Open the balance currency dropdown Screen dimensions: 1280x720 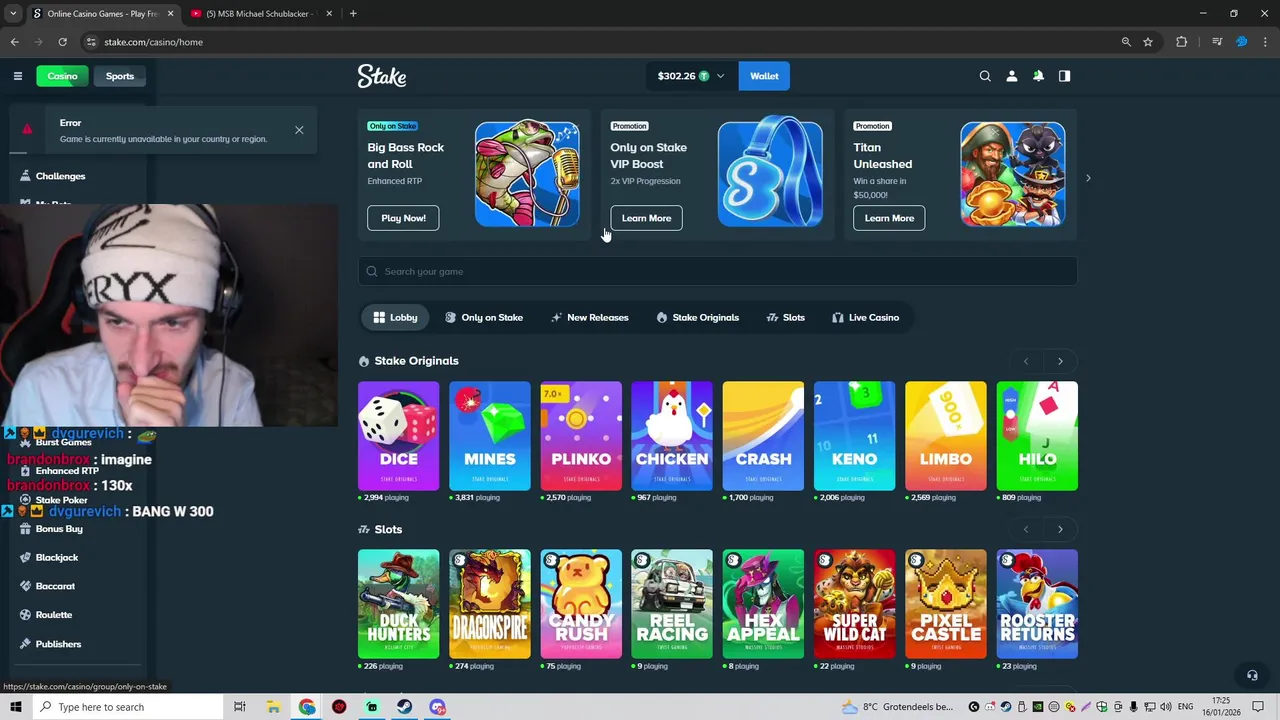click(x=690, y=76)
